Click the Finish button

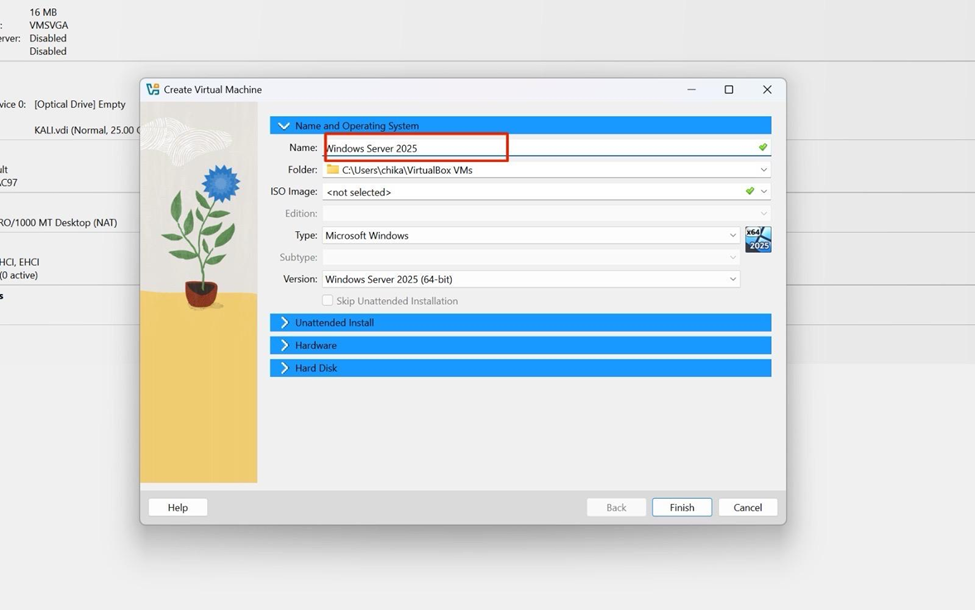tap(682, 507)
